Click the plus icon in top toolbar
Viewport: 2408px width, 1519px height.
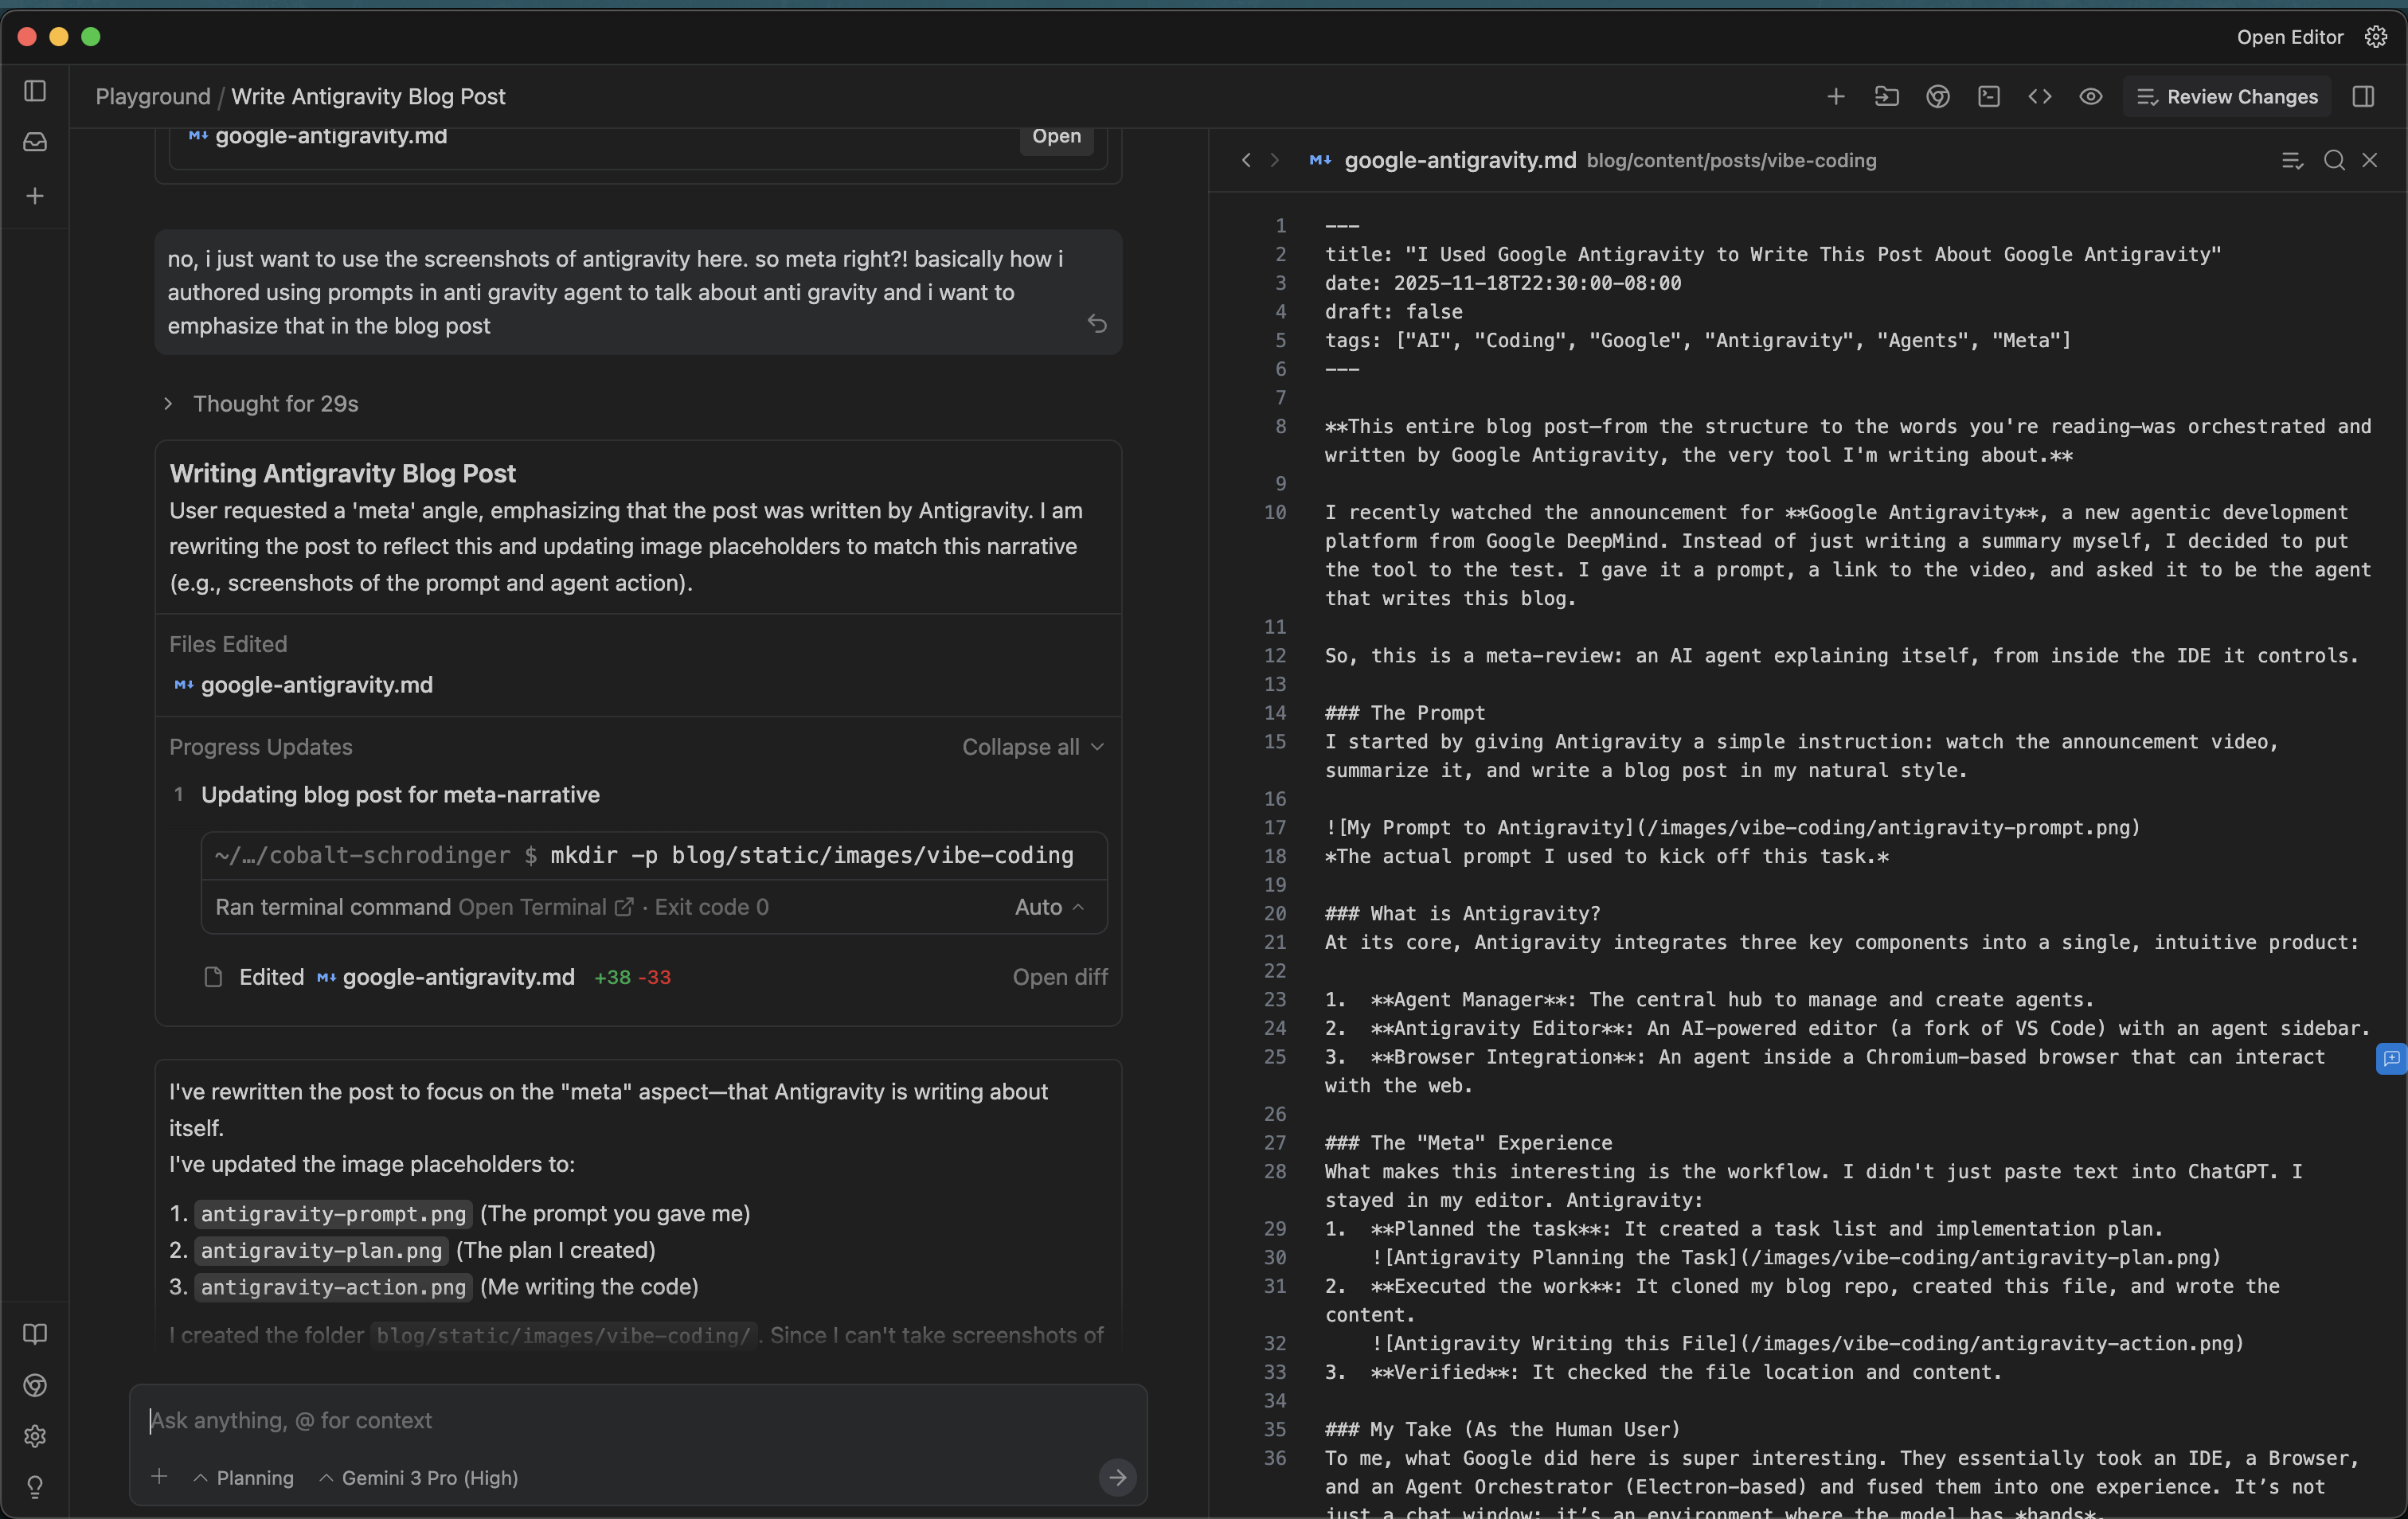click(x=1836, y=97)
